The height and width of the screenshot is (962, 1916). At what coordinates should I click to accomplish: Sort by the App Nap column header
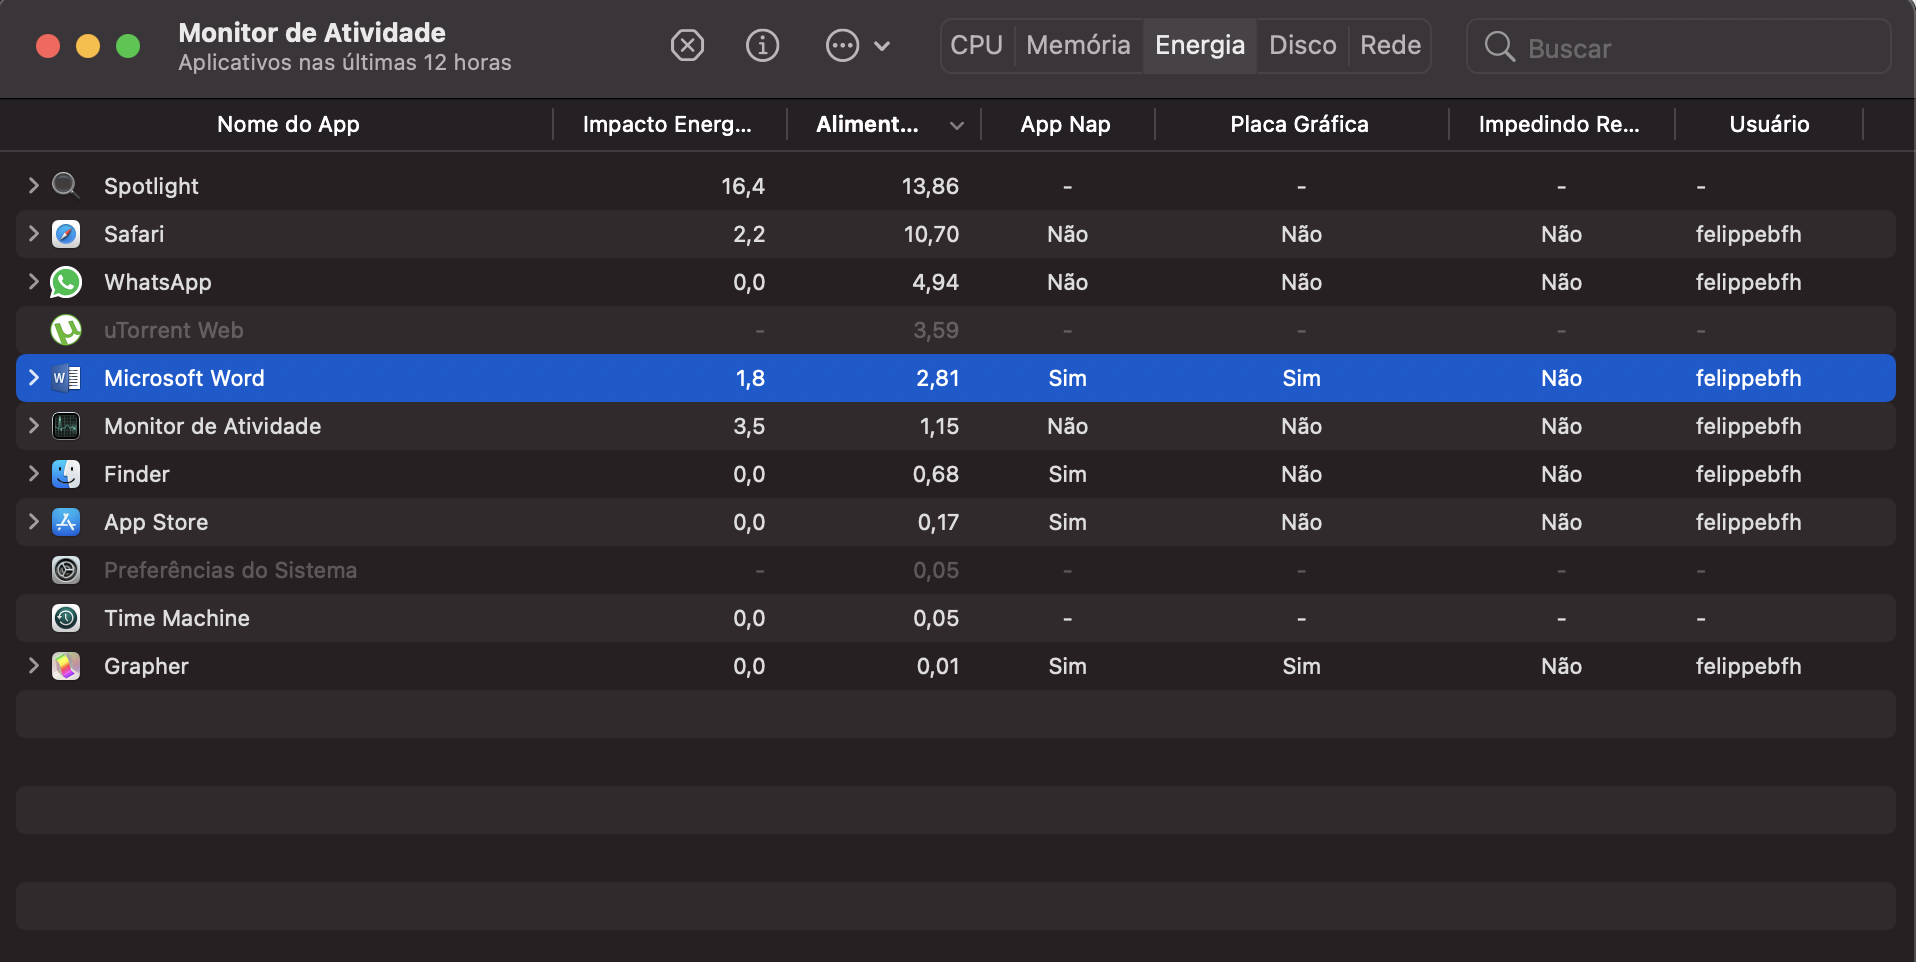(x=1065, y=125)
